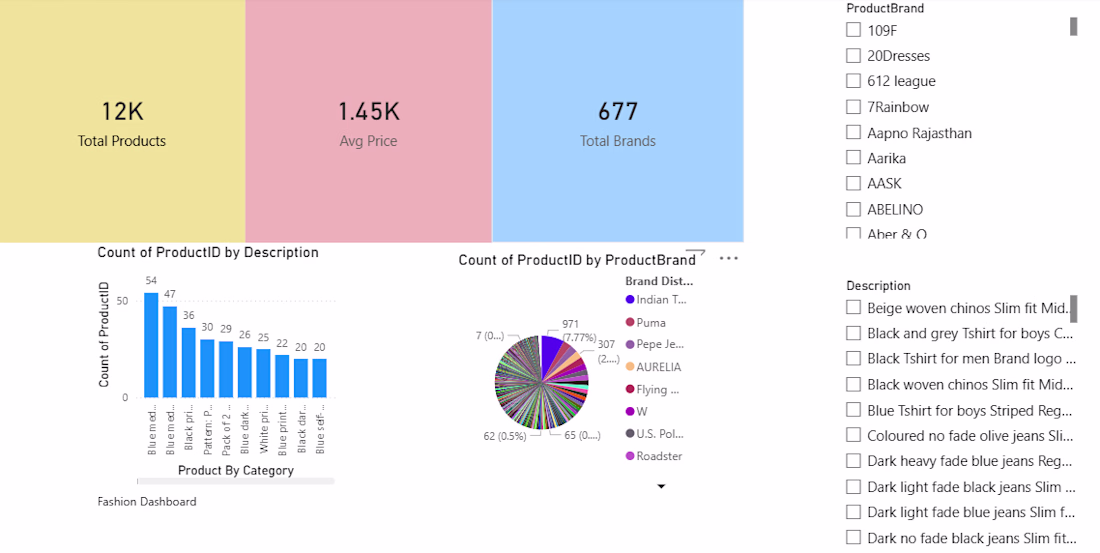Select the bar labeled 47
This screenshot has width=1100, height=553.
click(170, 352)
